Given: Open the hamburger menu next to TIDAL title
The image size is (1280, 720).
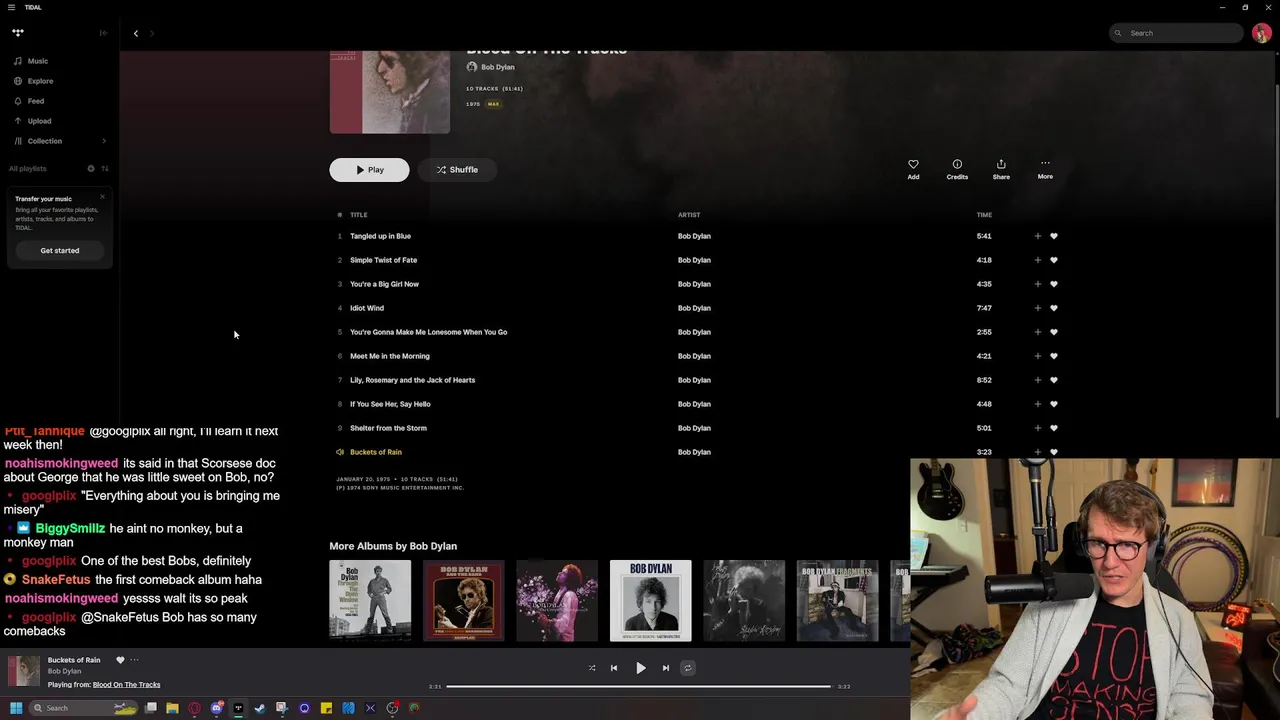Looking at the screenshot, I should (x=11, y=7).
